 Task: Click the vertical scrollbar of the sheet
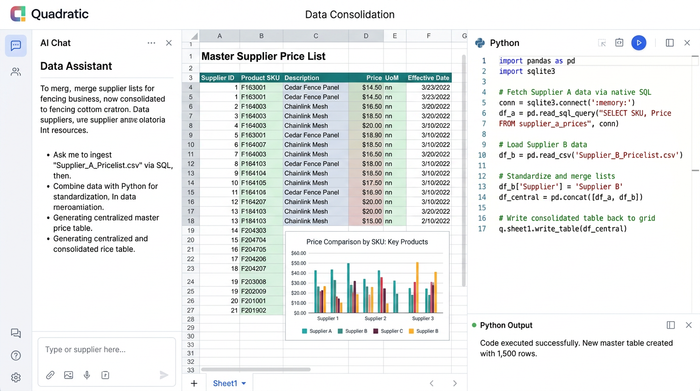[x=464, y=170]
